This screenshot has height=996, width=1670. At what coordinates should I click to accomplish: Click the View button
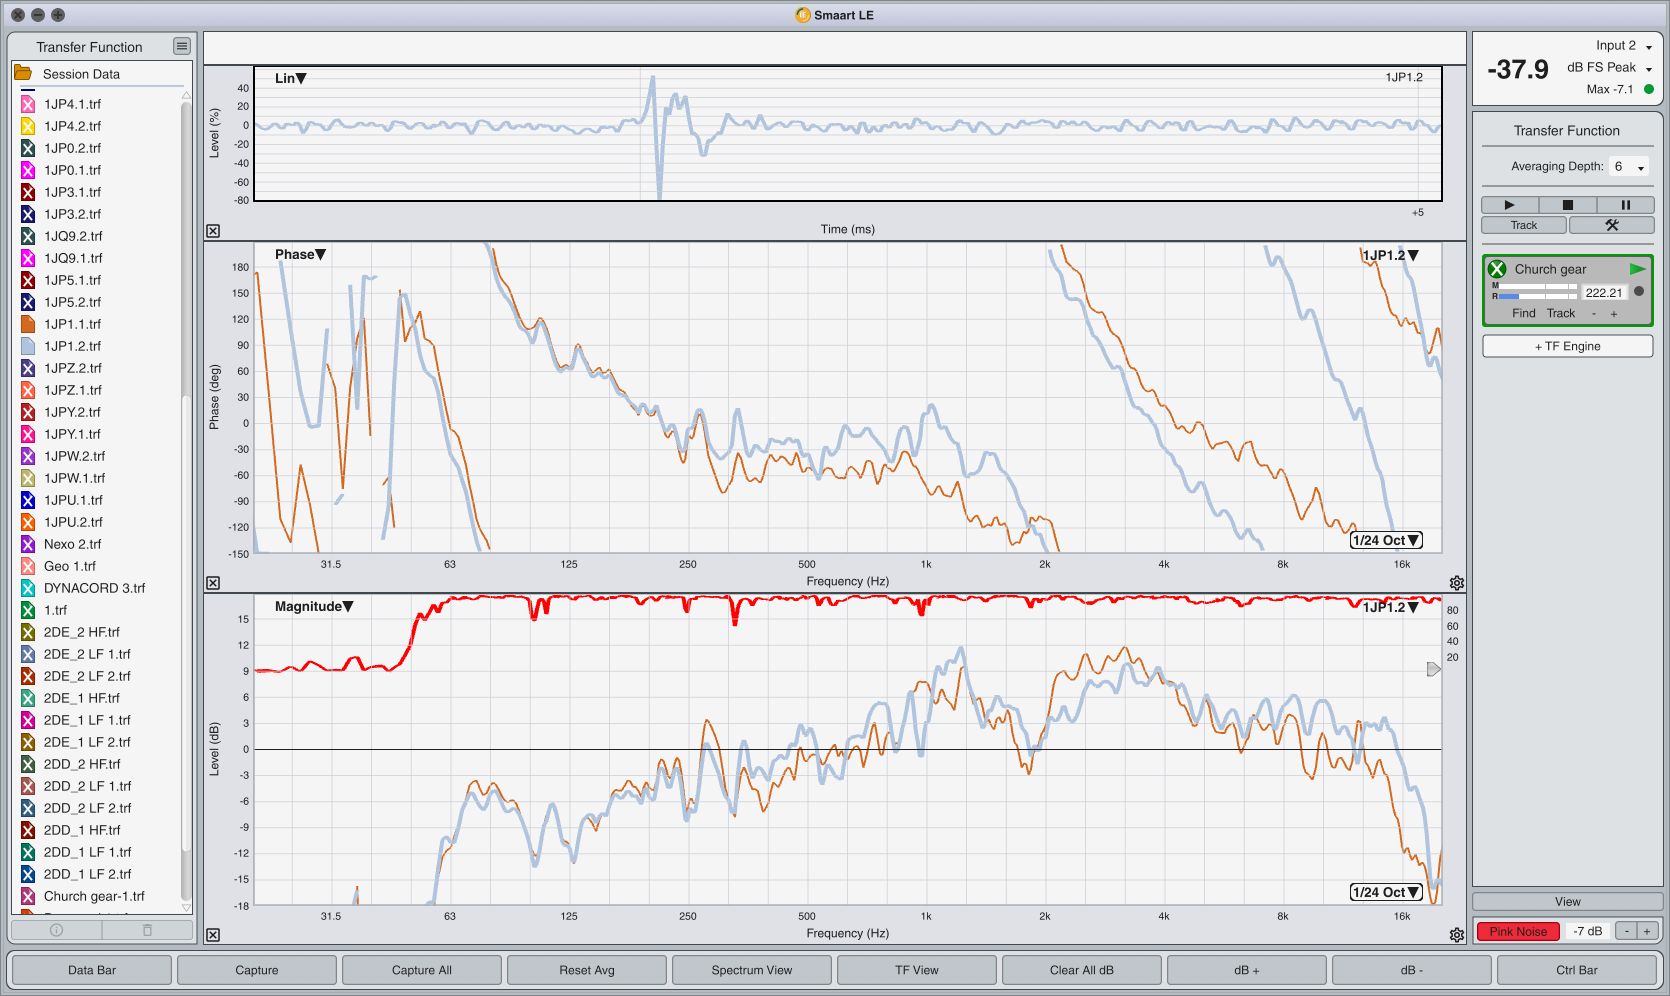[x=1568, y=902]
